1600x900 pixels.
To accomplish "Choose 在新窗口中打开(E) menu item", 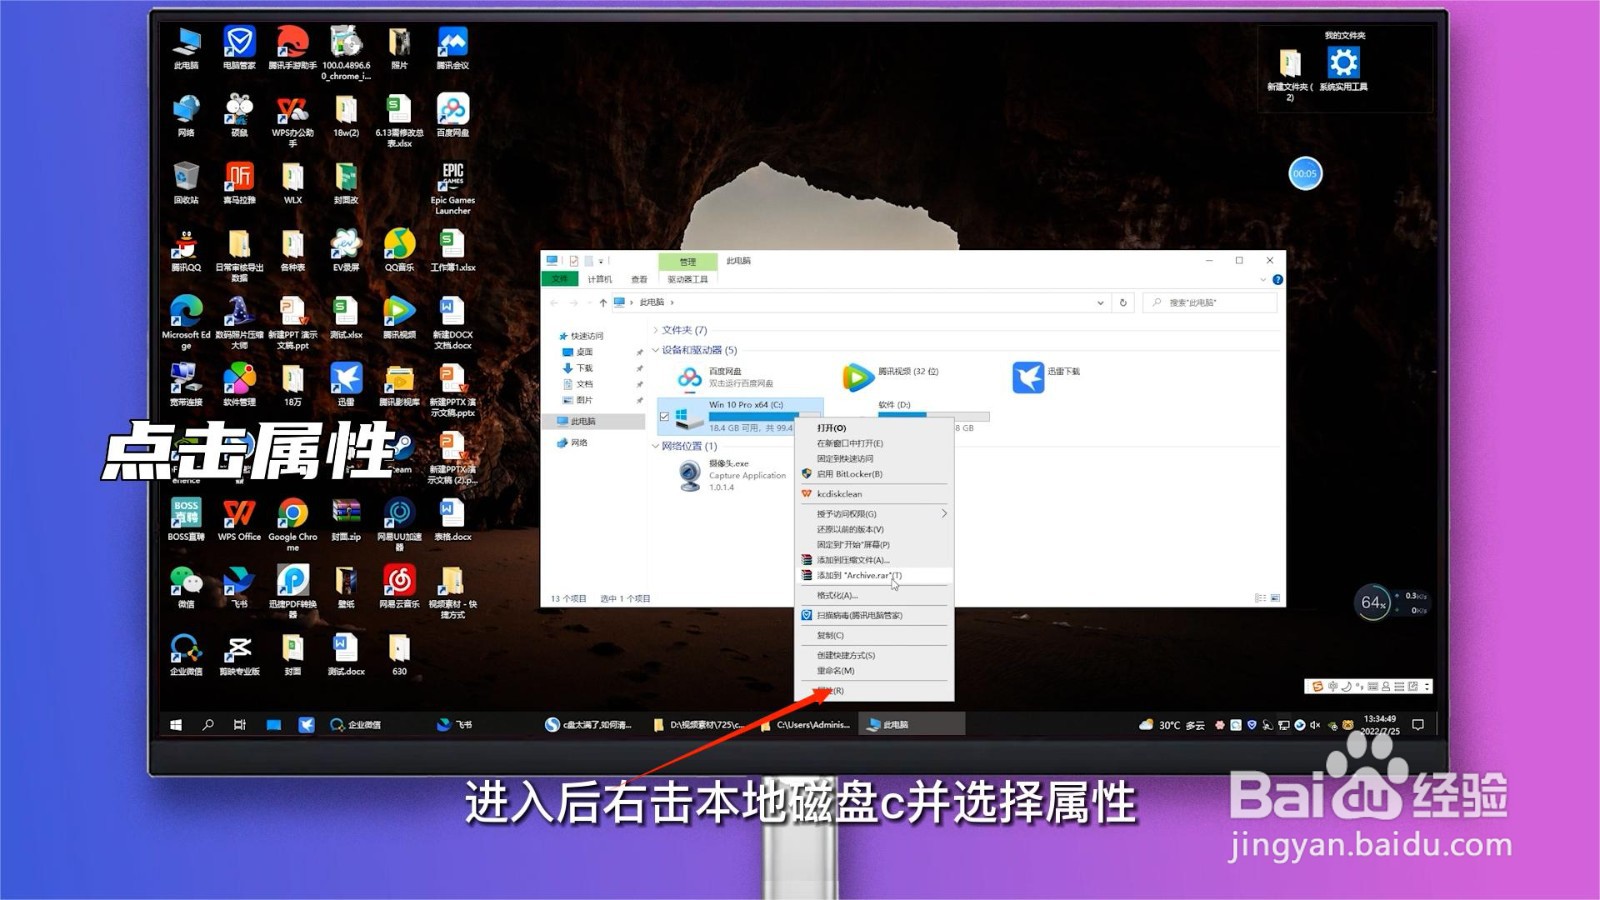I will 874,443.
